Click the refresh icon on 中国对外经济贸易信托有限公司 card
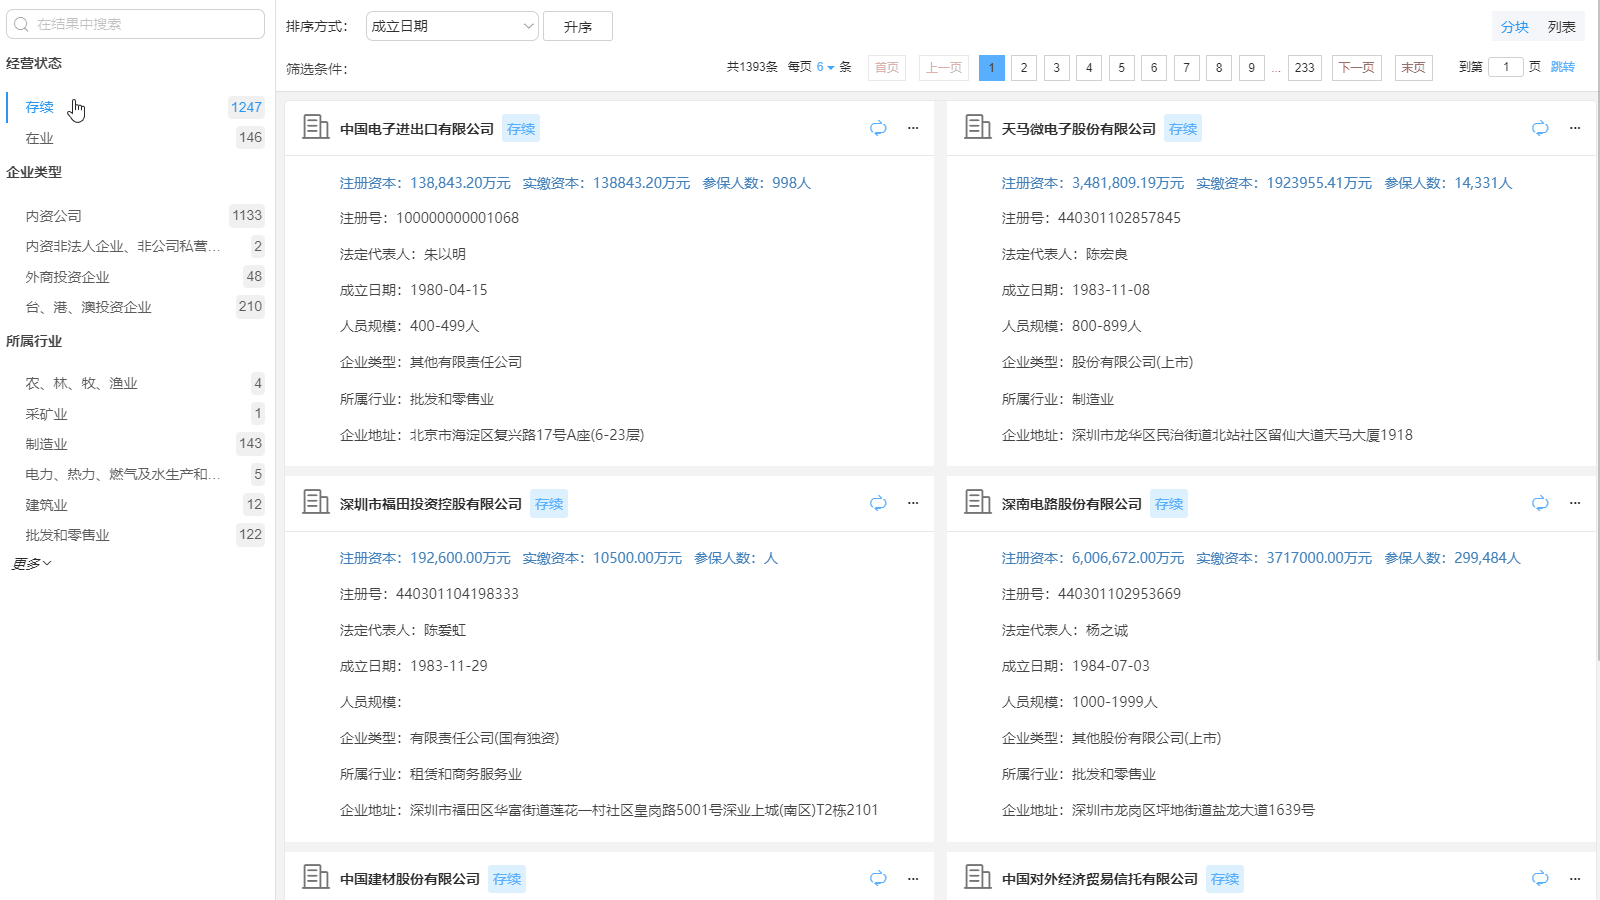 click(1539, 878)
